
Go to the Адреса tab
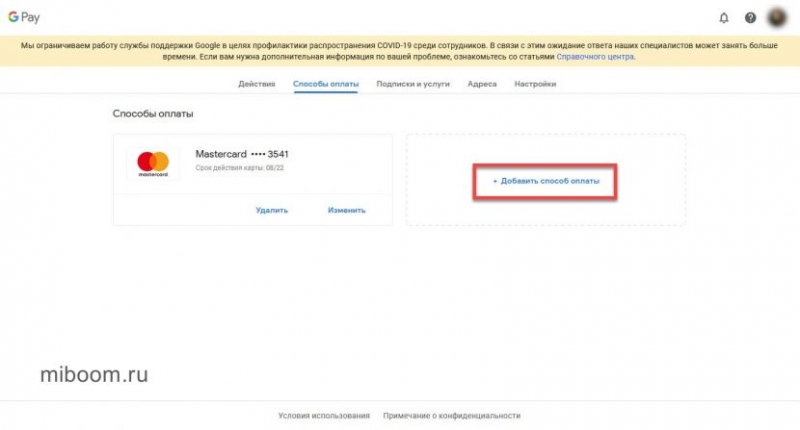point(482,84)
